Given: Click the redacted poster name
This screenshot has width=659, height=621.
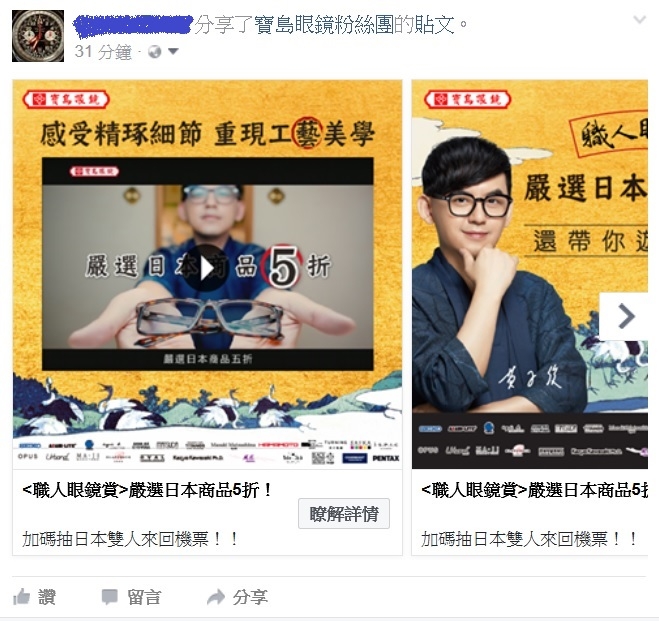Looking at the screenshot, I should tap(133, 25).
